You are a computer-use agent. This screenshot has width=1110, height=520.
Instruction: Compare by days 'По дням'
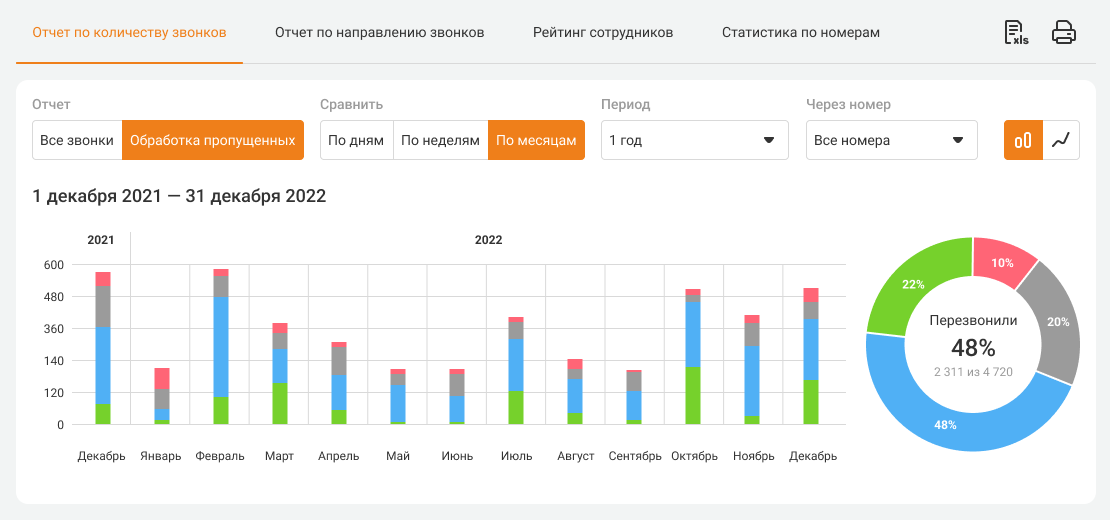click(356, 140)
